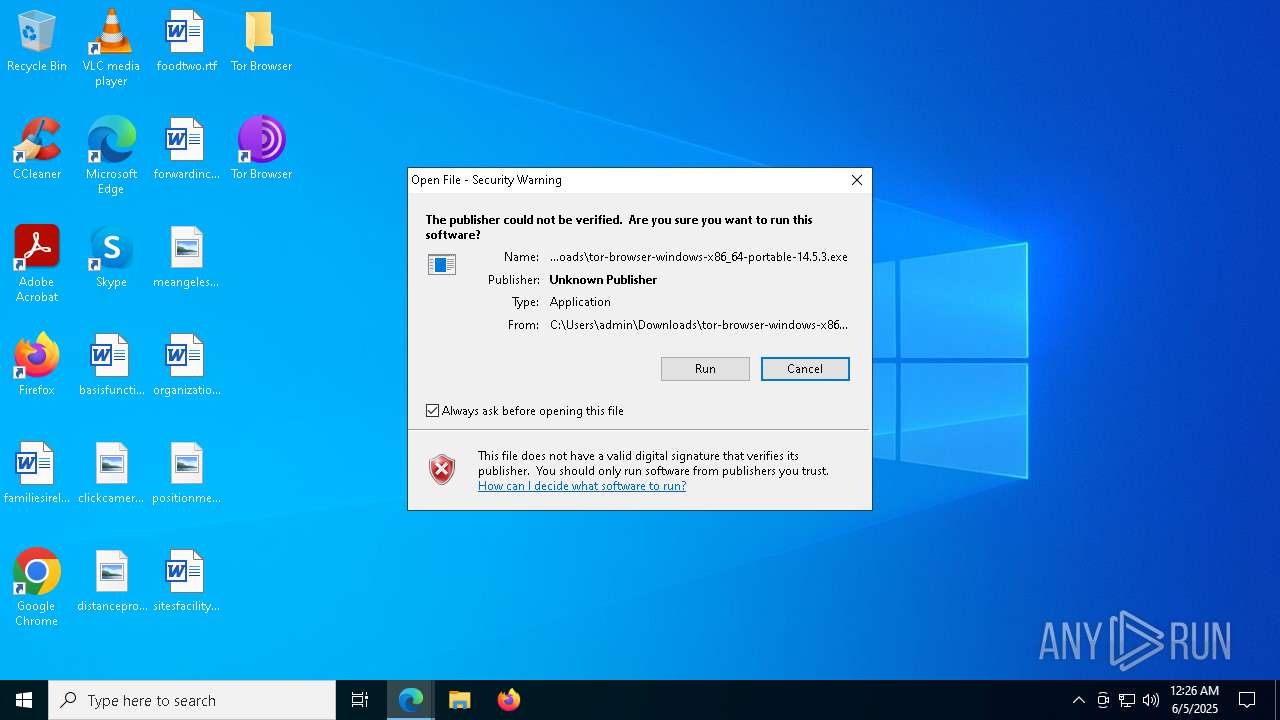Click the Unknown Publisher text
Image resolution: width=1280 pixels, height=720 pixels.
pyautogui.click(x=603, y=280)
